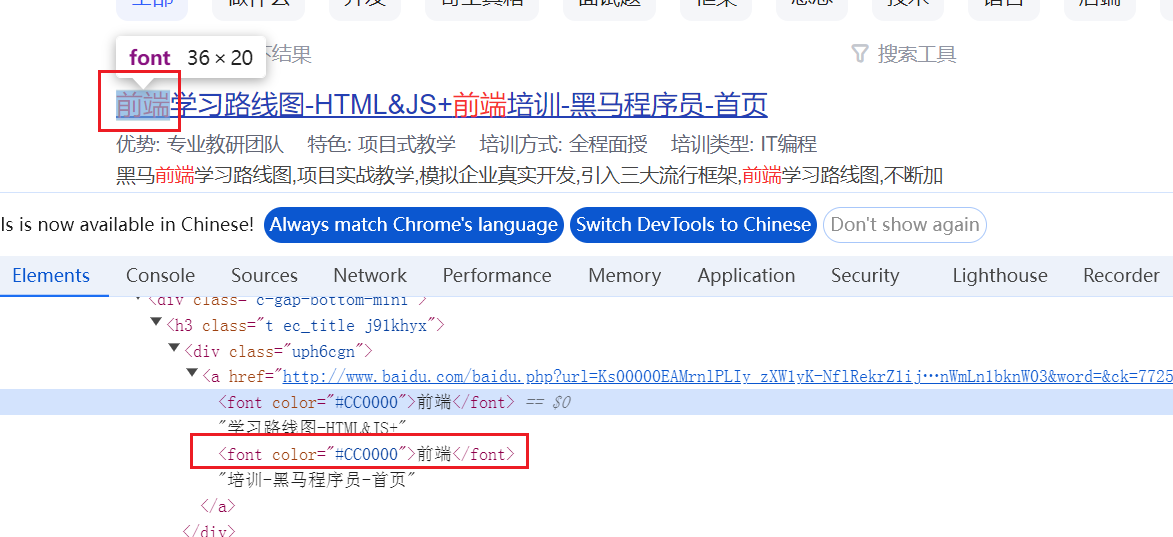Collapse the anchor href node

[x=192, y=373]
